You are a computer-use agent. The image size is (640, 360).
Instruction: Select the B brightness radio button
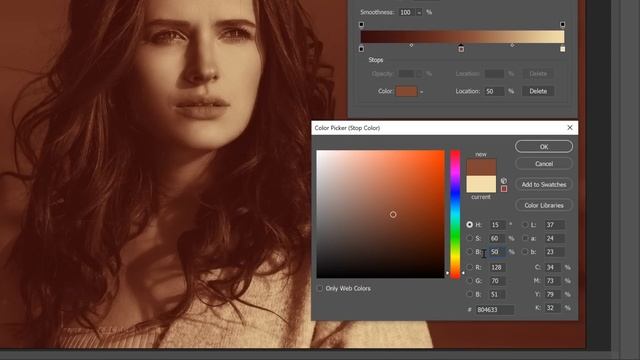(x=470, y=251)
